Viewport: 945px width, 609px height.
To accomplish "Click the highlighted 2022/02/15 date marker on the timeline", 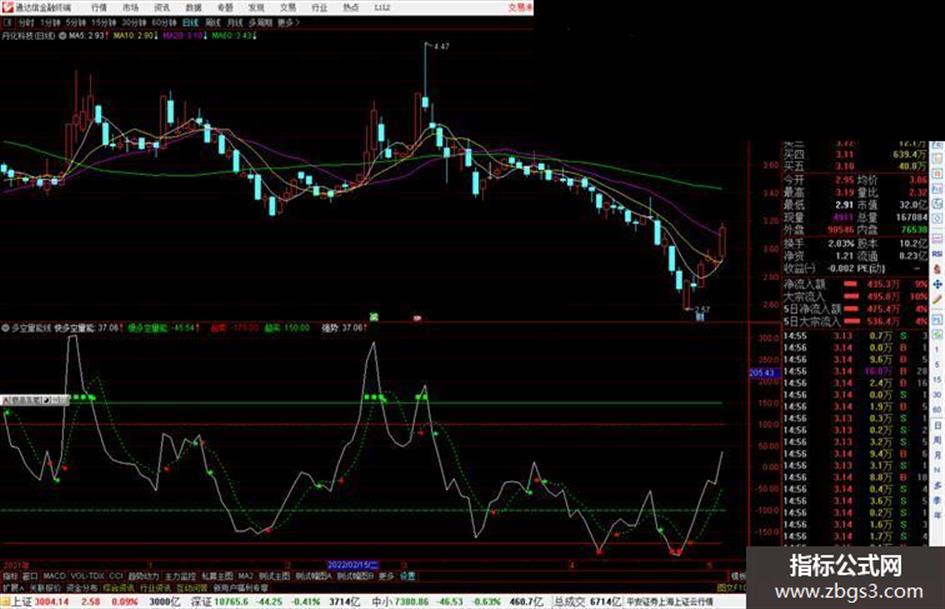I will click(353, 566).
